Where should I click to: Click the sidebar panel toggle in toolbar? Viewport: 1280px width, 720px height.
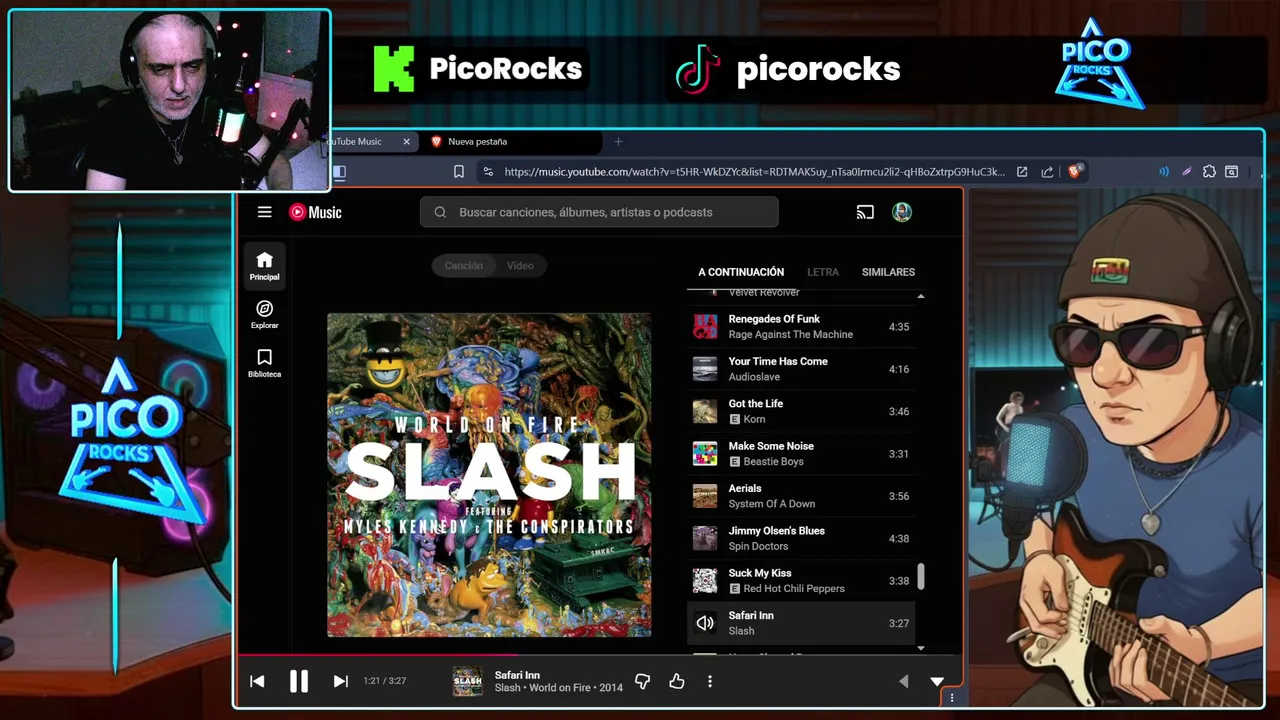(x=339, y=172)
